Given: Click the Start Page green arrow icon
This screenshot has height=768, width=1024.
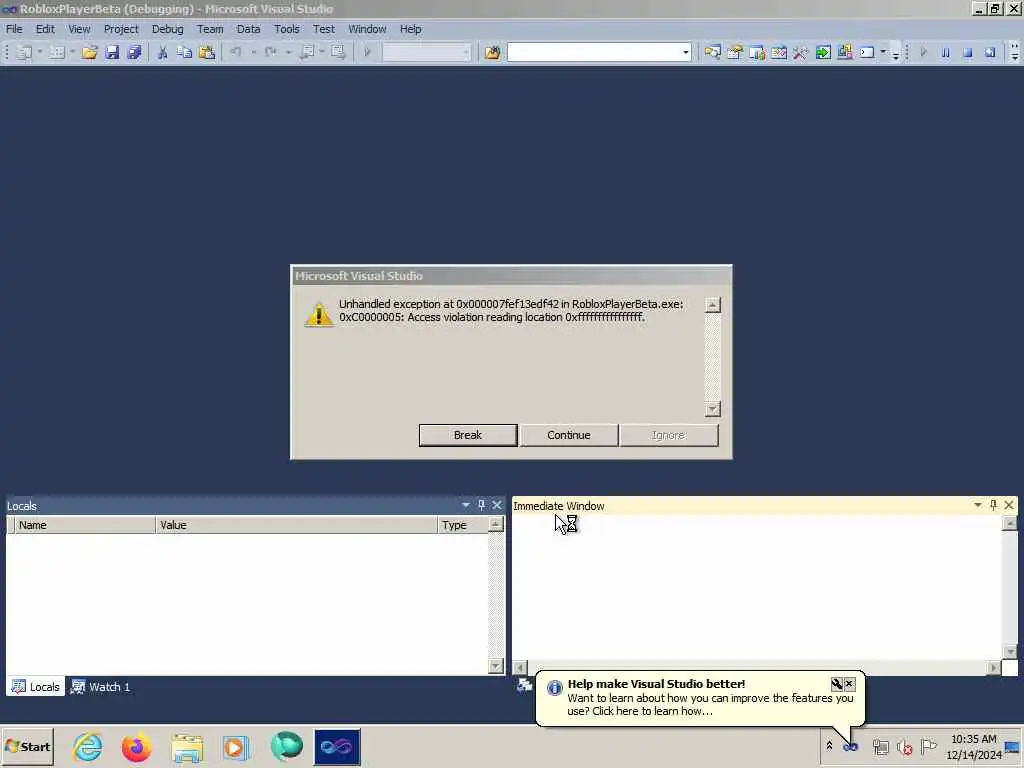Looking at the screenshot, I should tap(823, 52).
